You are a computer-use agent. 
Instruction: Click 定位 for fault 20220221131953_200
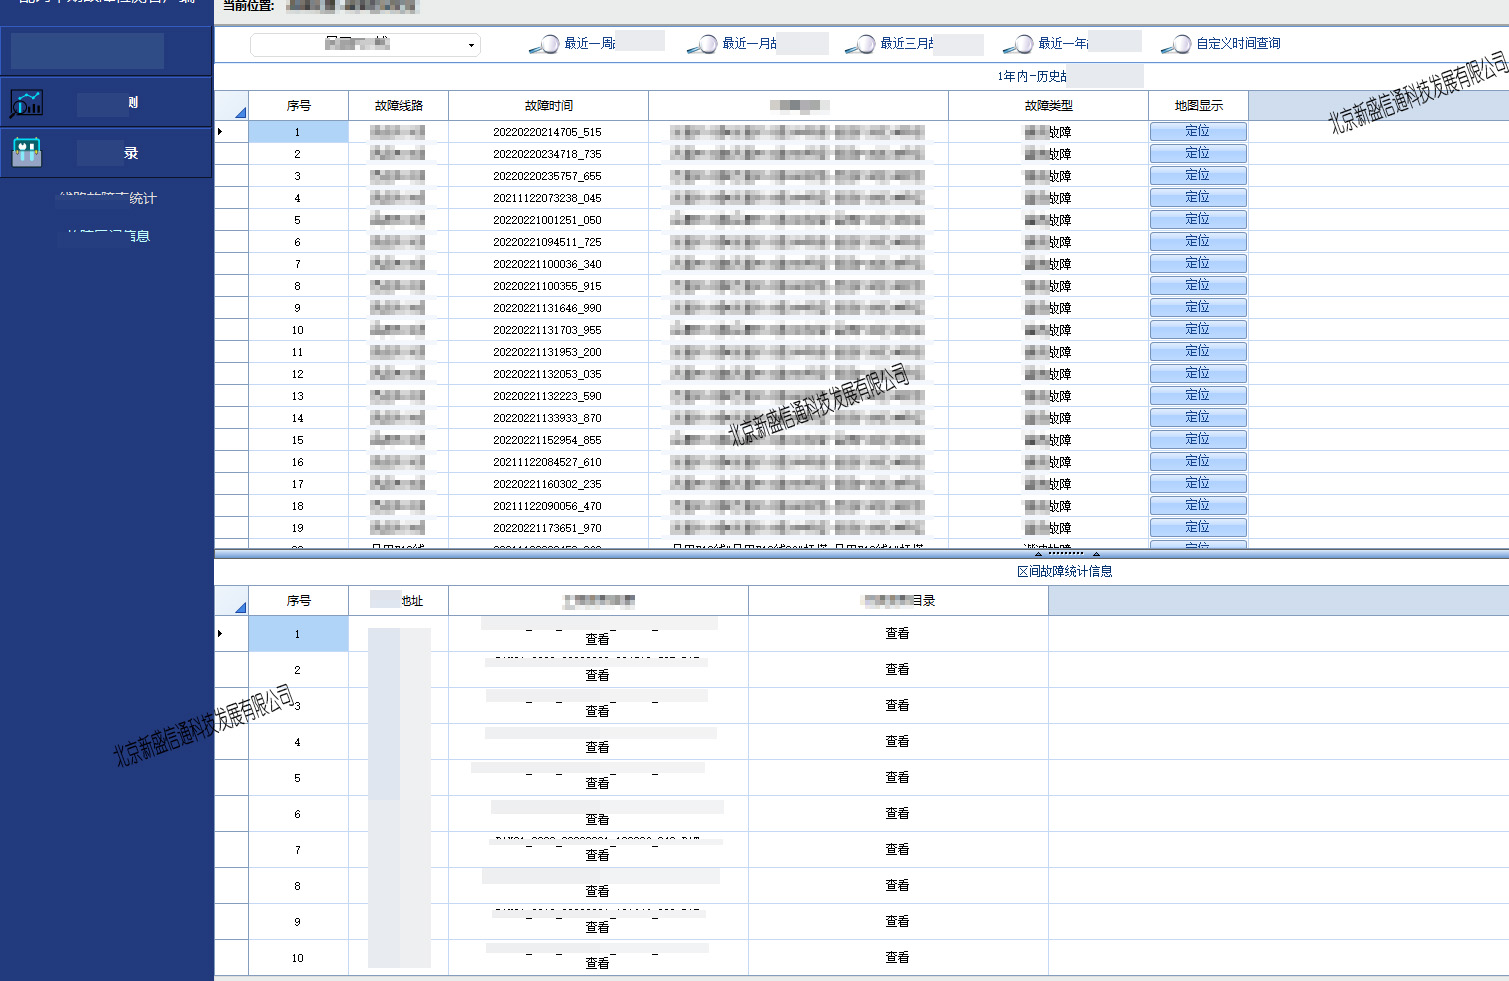point(1198,351)
